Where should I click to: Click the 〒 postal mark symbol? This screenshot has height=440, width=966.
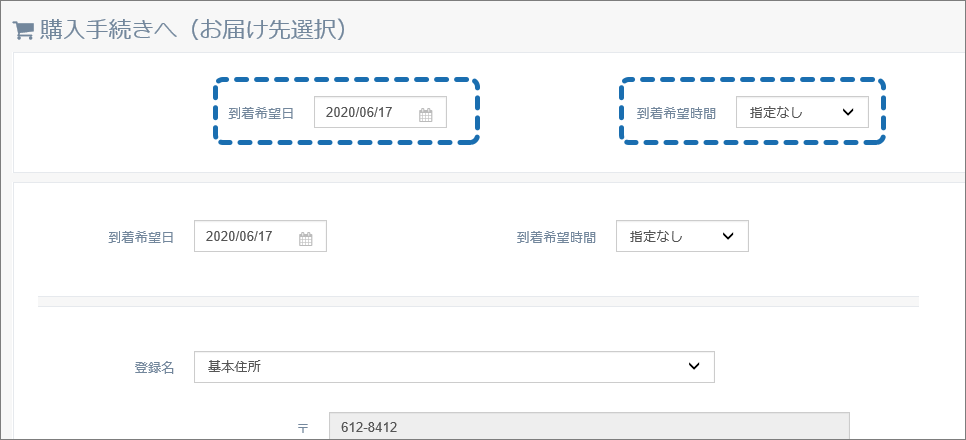[x=302, y=428]
